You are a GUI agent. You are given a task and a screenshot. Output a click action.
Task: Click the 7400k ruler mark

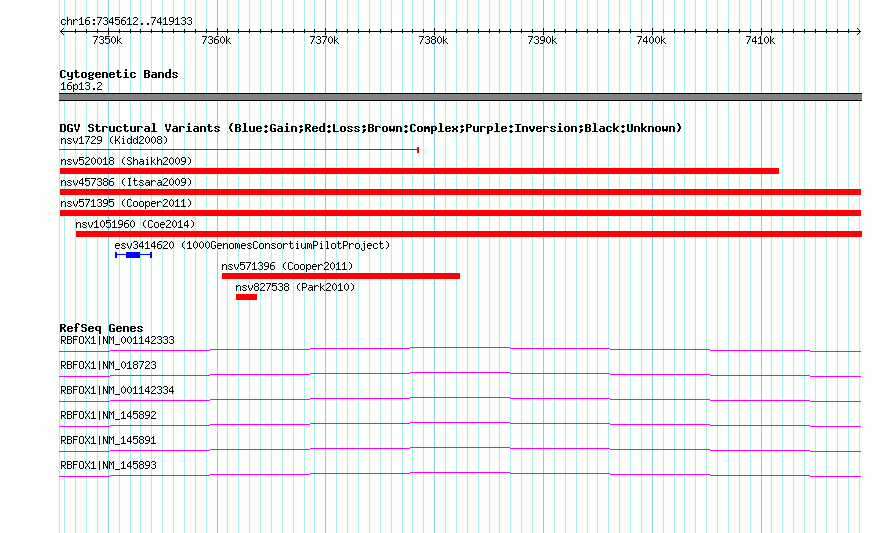point(651,40)
